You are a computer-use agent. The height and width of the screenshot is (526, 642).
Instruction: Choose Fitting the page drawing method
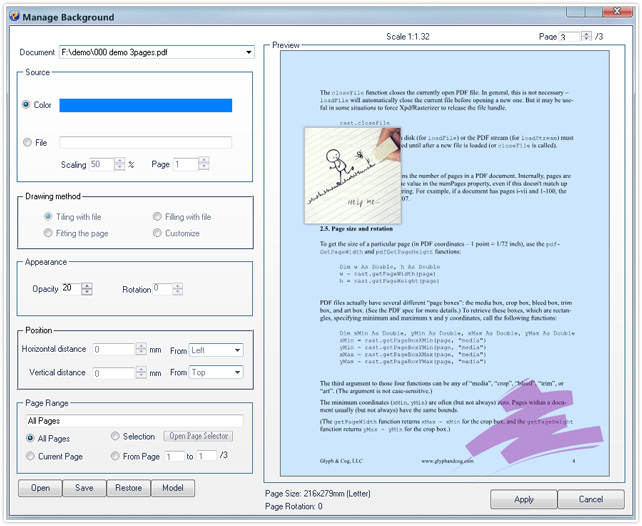48,233
